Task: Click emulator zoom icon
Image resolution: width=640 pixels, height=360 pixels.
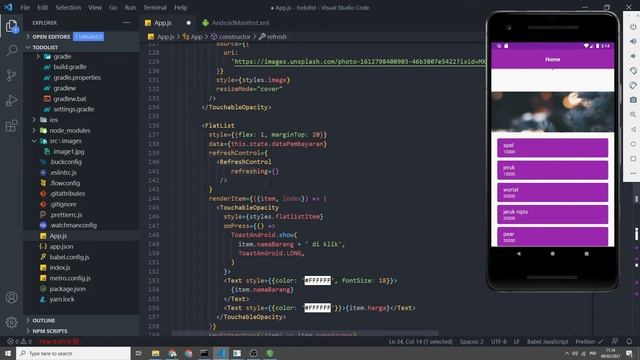Action: click(633, 115)
